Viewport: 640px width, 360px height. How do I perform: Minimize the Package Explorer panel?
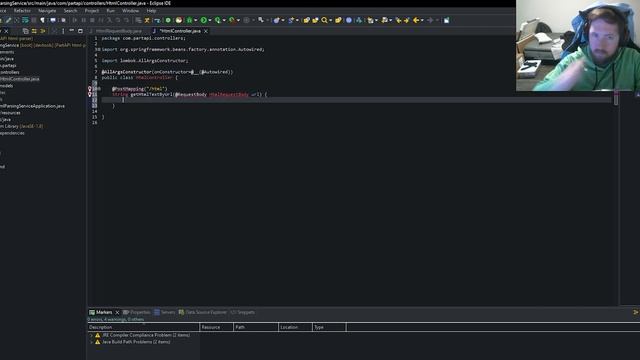(71, 31)
